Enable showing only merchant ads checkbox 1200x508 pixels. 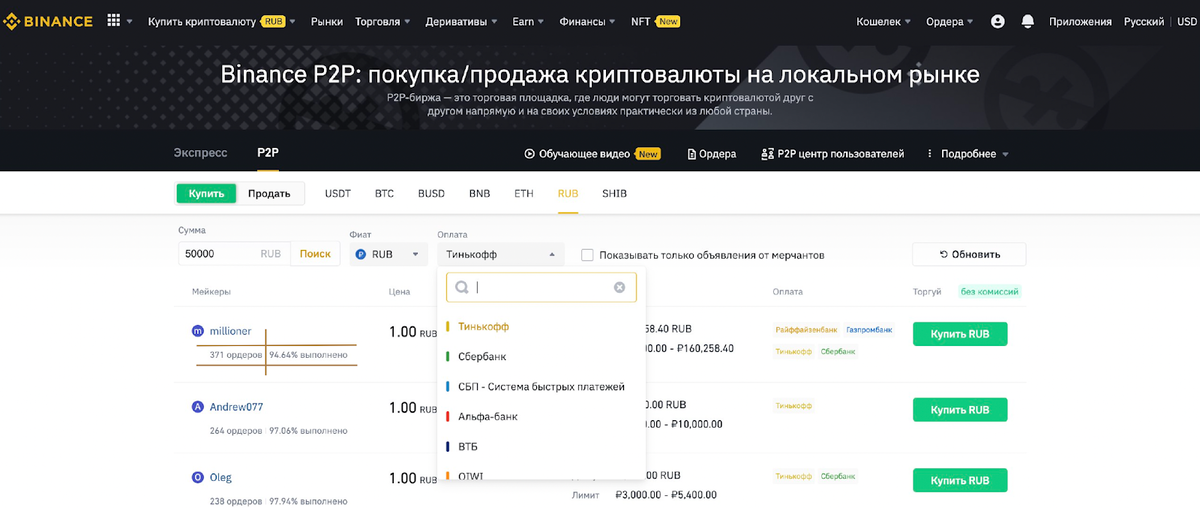pos(587,255)
